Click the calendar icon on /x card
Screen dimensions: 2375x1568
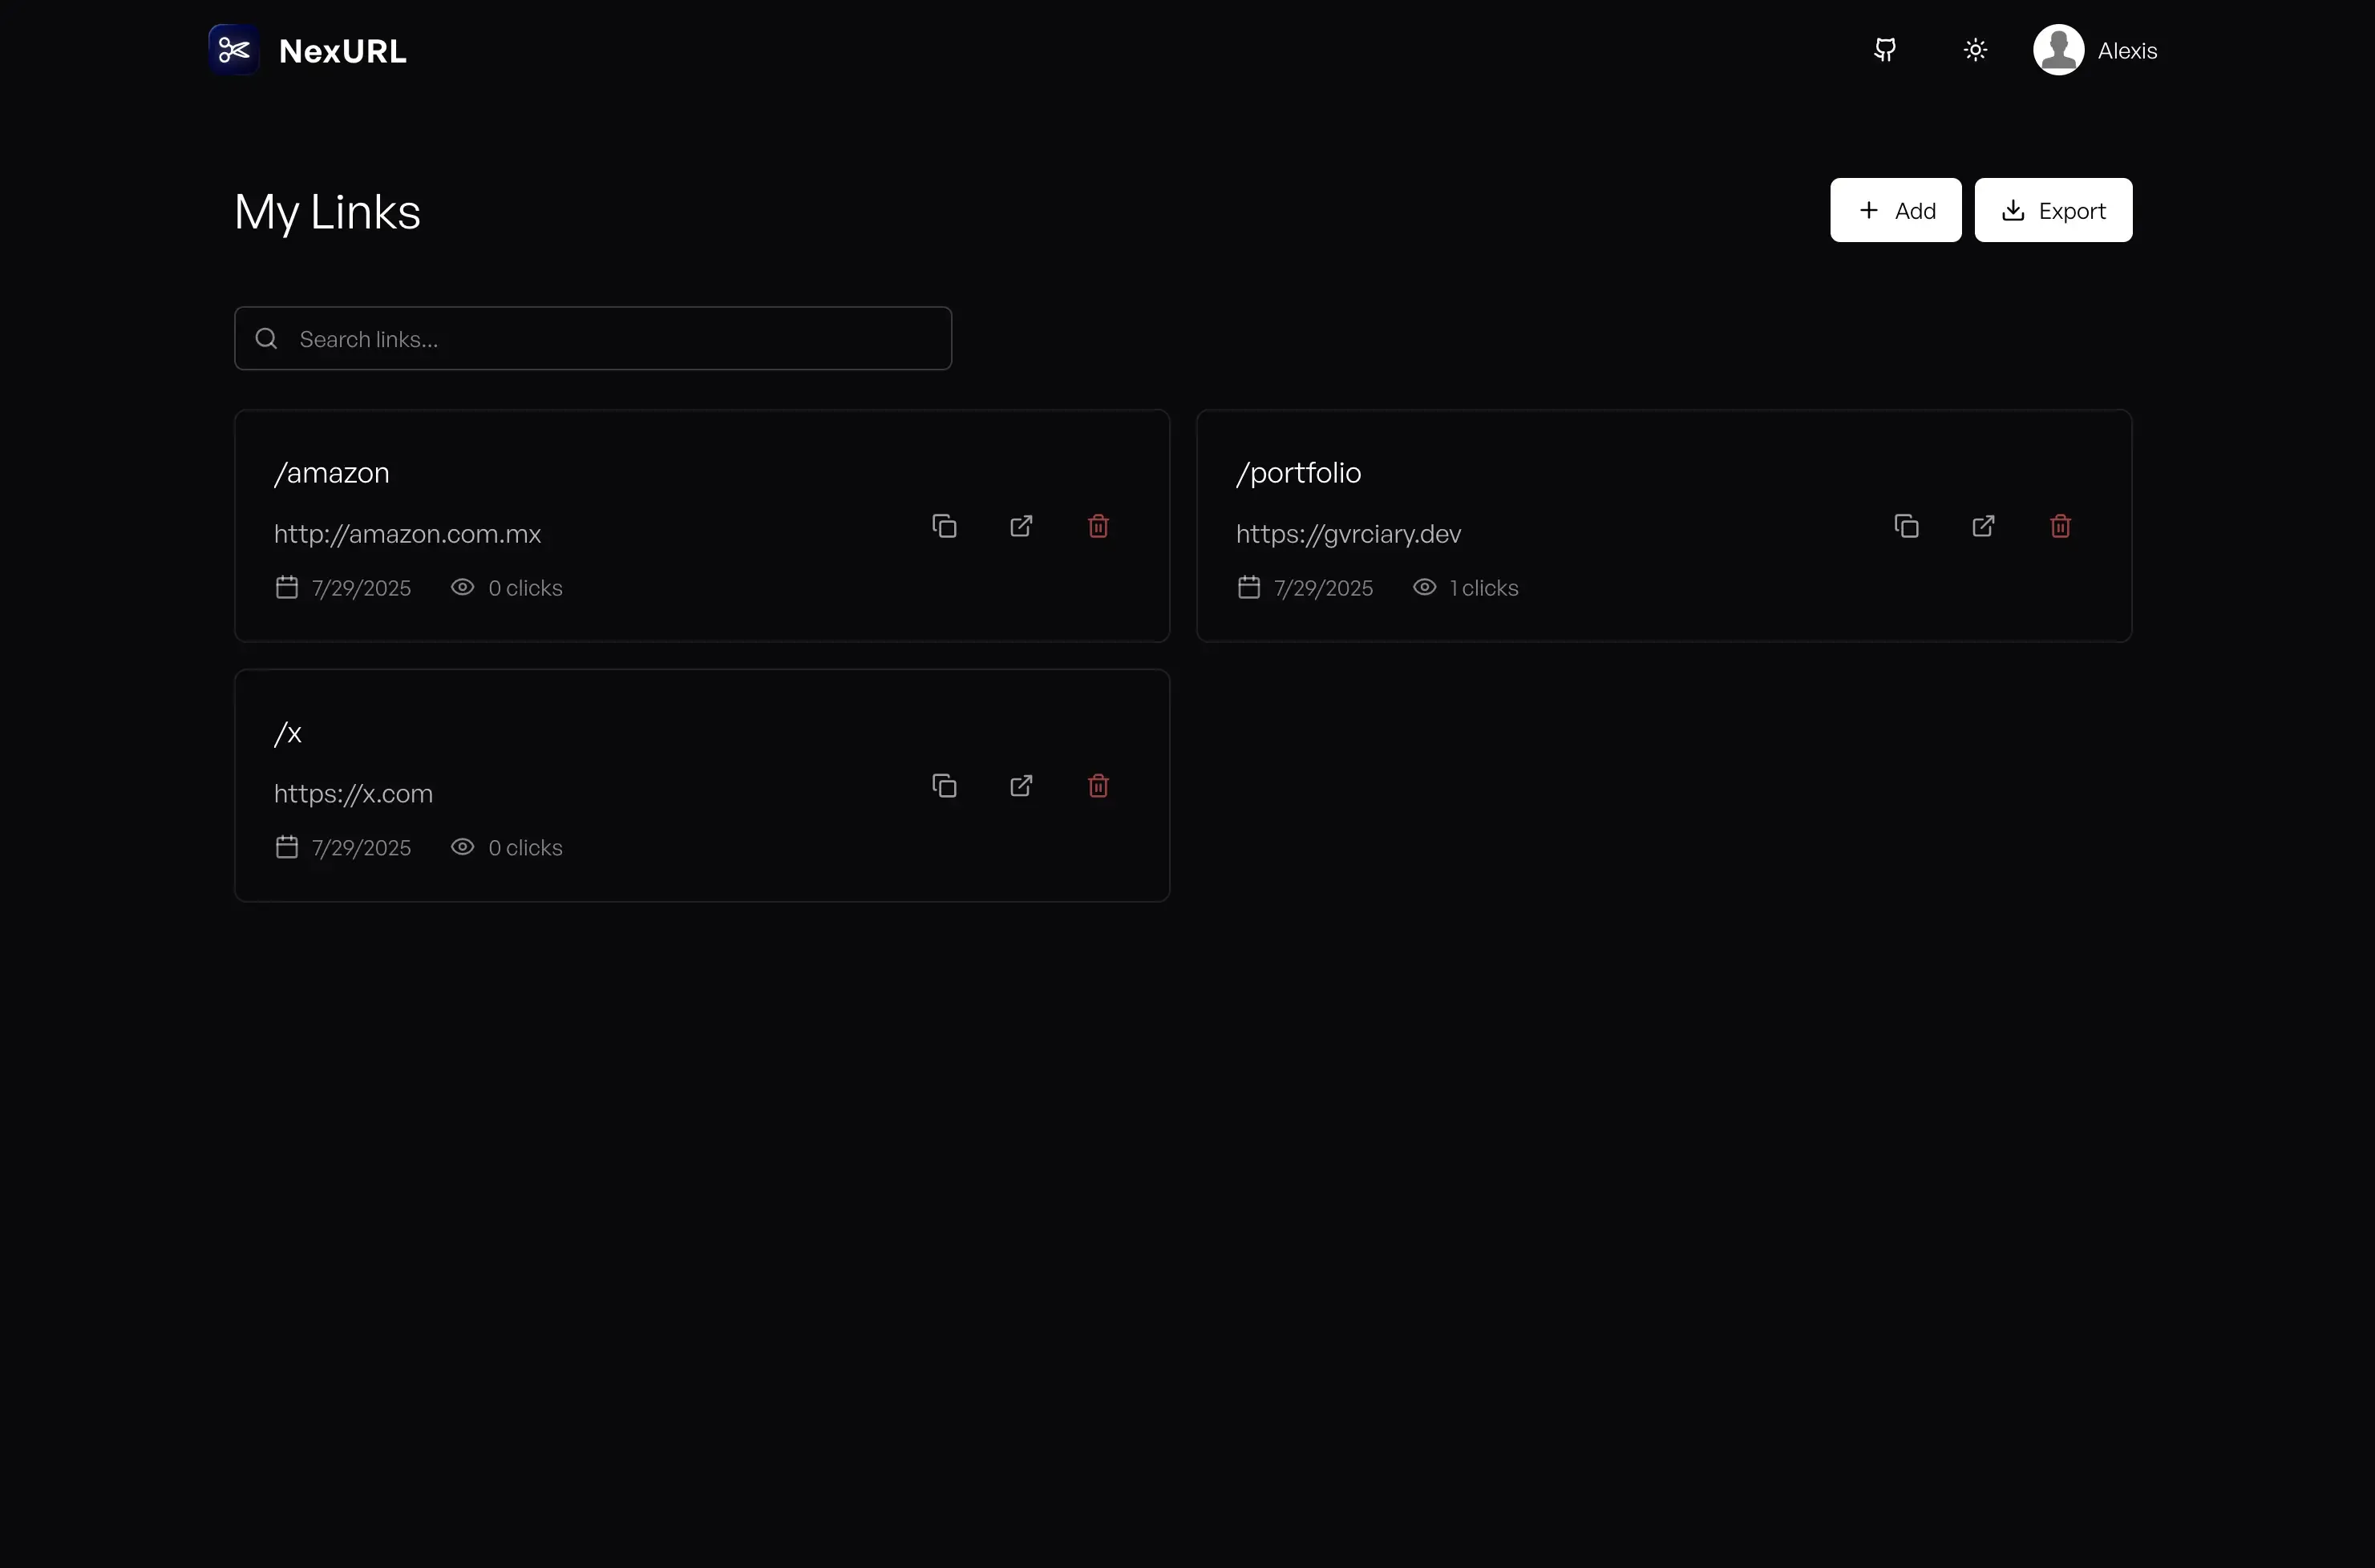(287, 847)
